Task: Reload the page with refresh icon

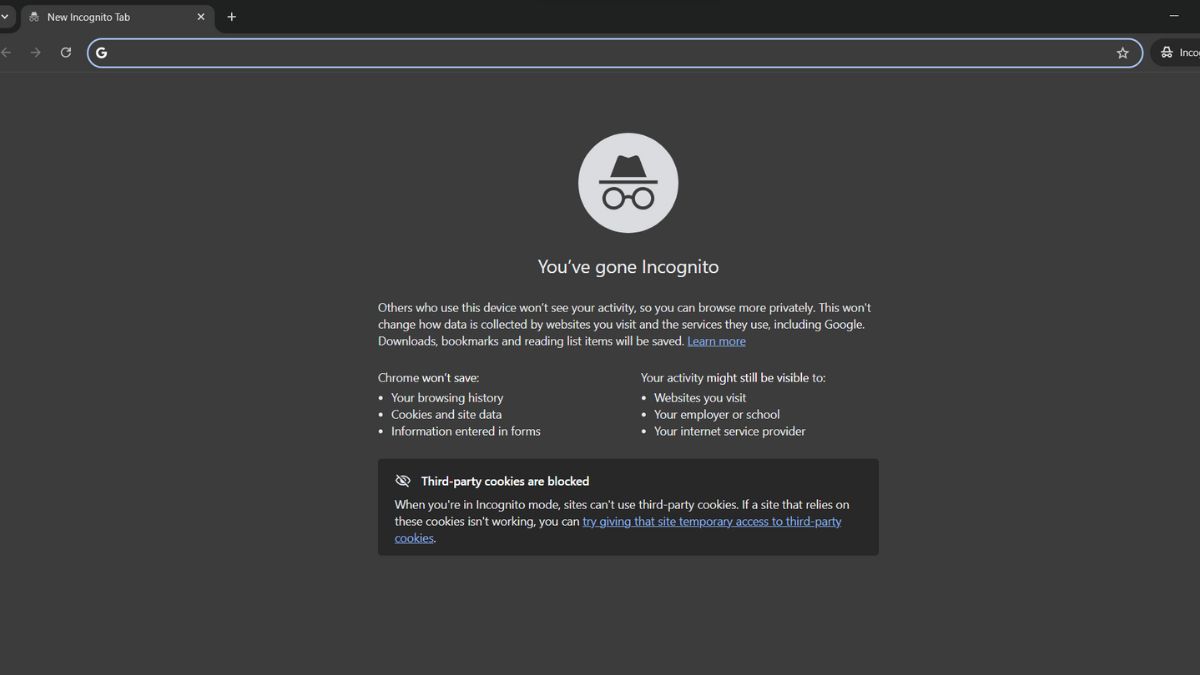Action: [66, 52]
